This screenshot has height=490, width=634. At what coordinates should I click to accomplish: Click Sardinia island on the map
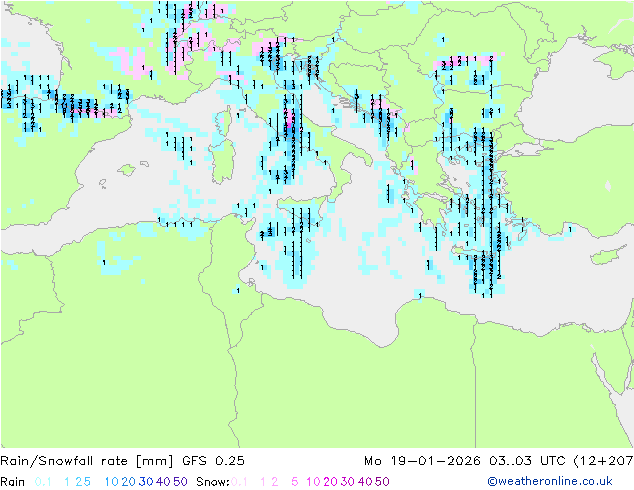224,162
